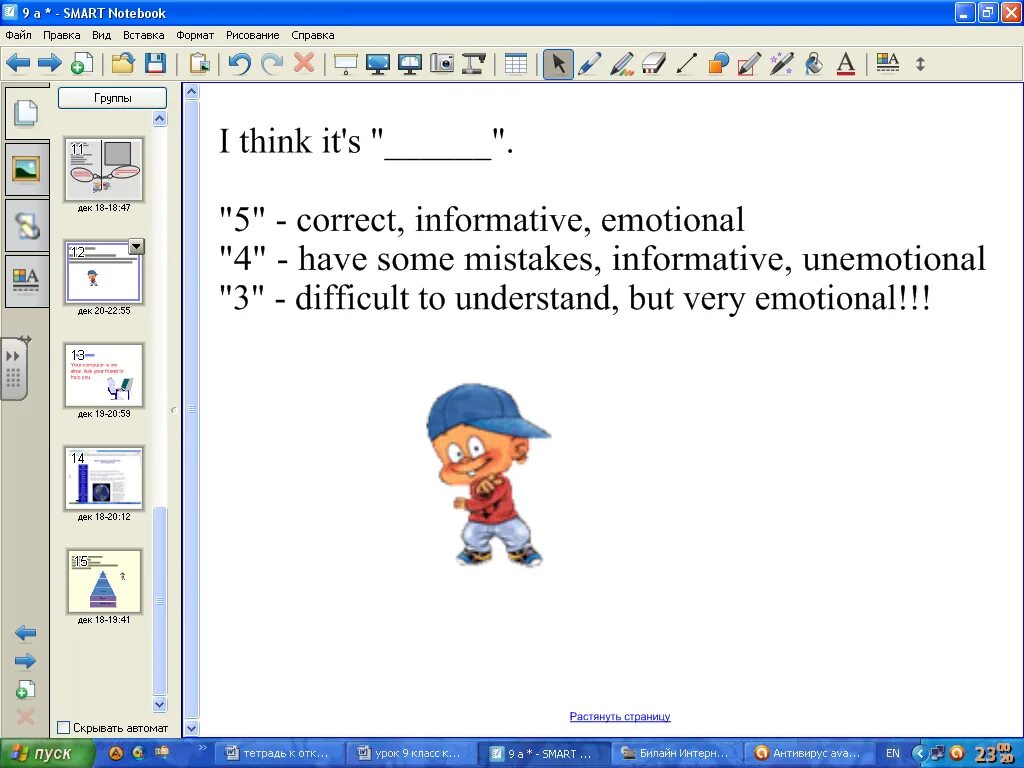The width and height of the screenshot is (1024, 768).
Task: Select the Eraser tool
Action: tap(654, 63)
